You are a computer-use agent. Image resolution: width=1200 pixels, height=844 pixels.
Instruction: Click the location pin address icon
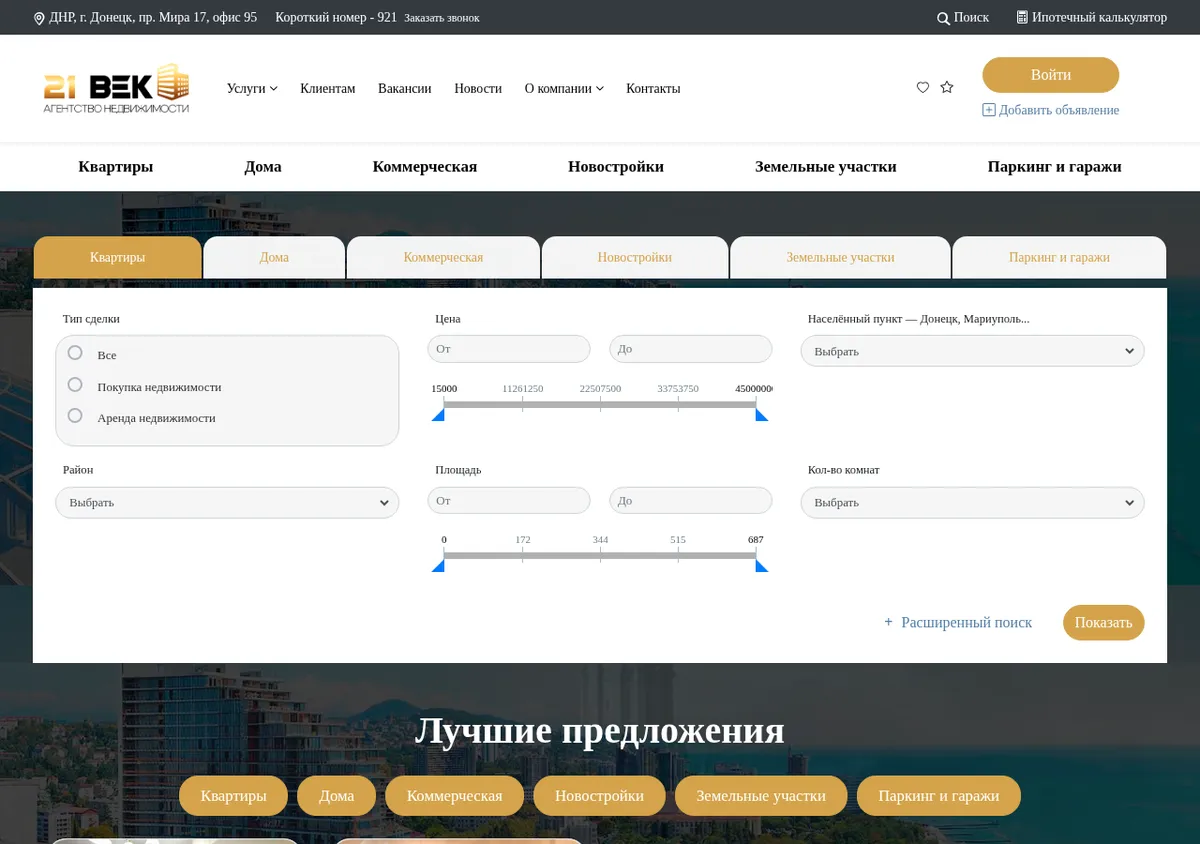point(39,18)
